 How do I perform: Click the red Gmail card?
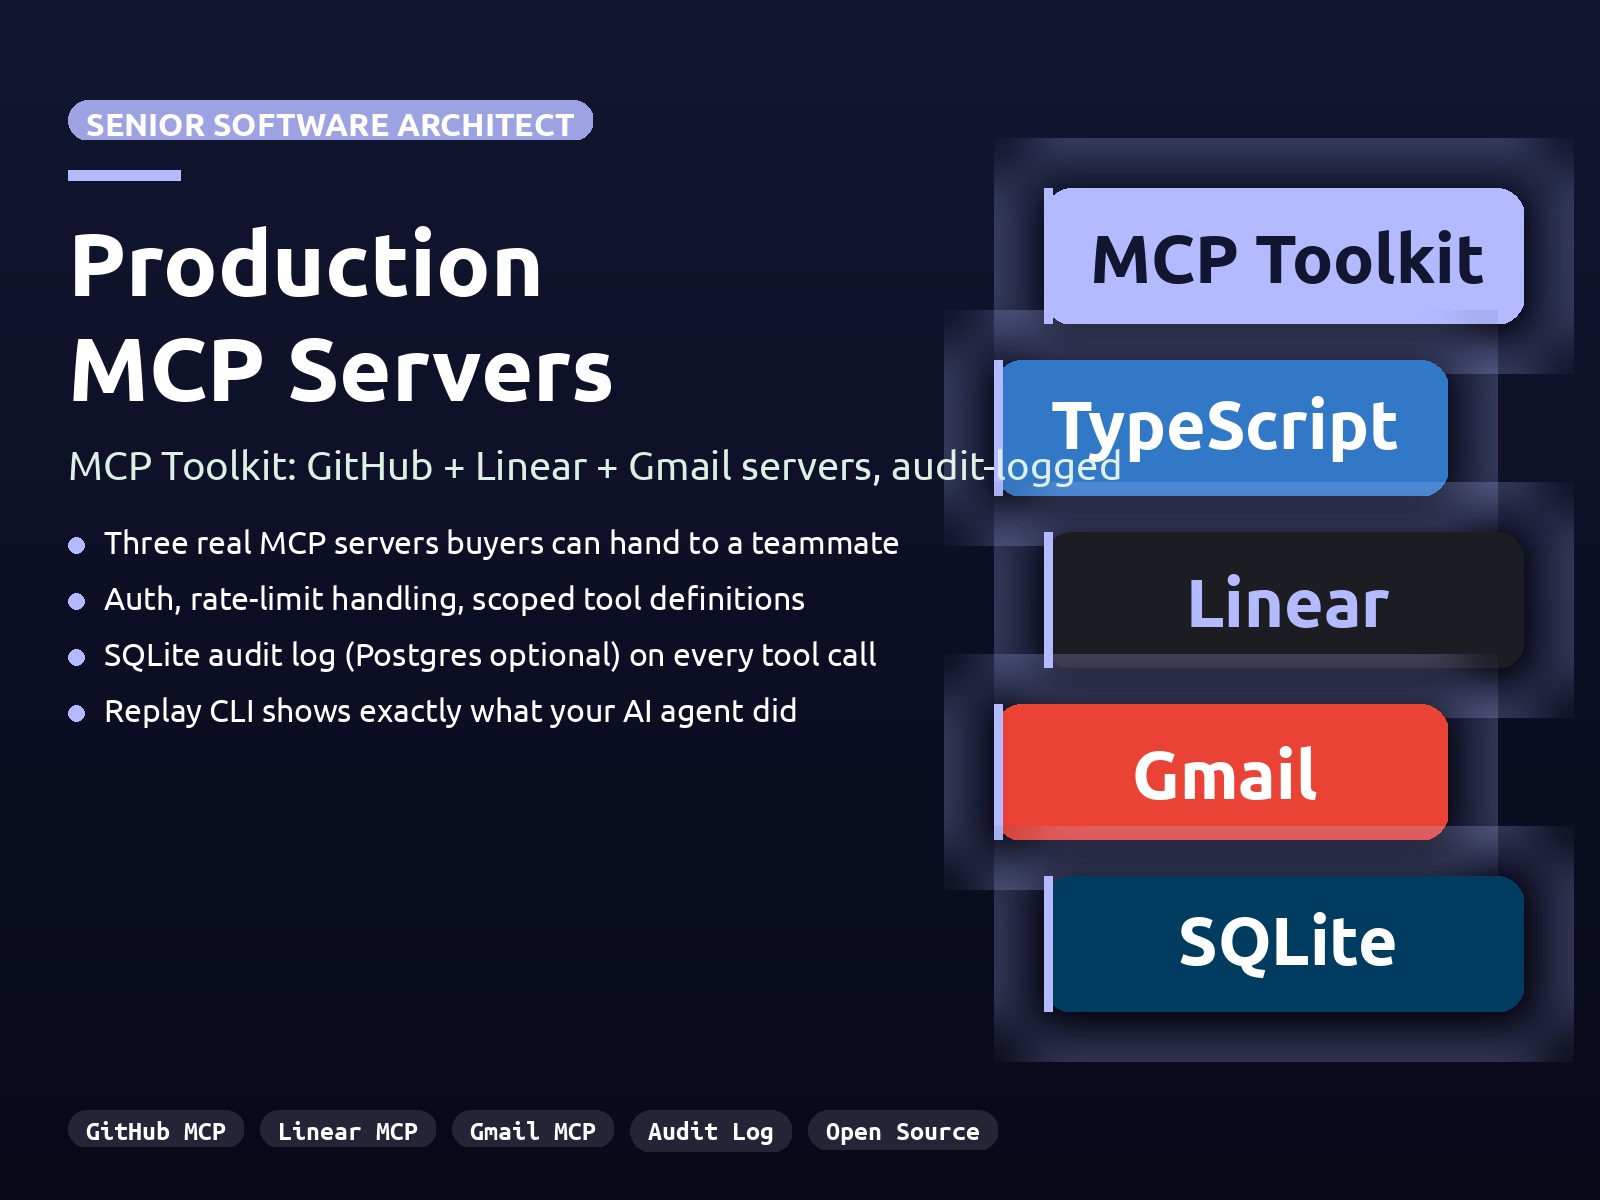tap(1221, 772)
